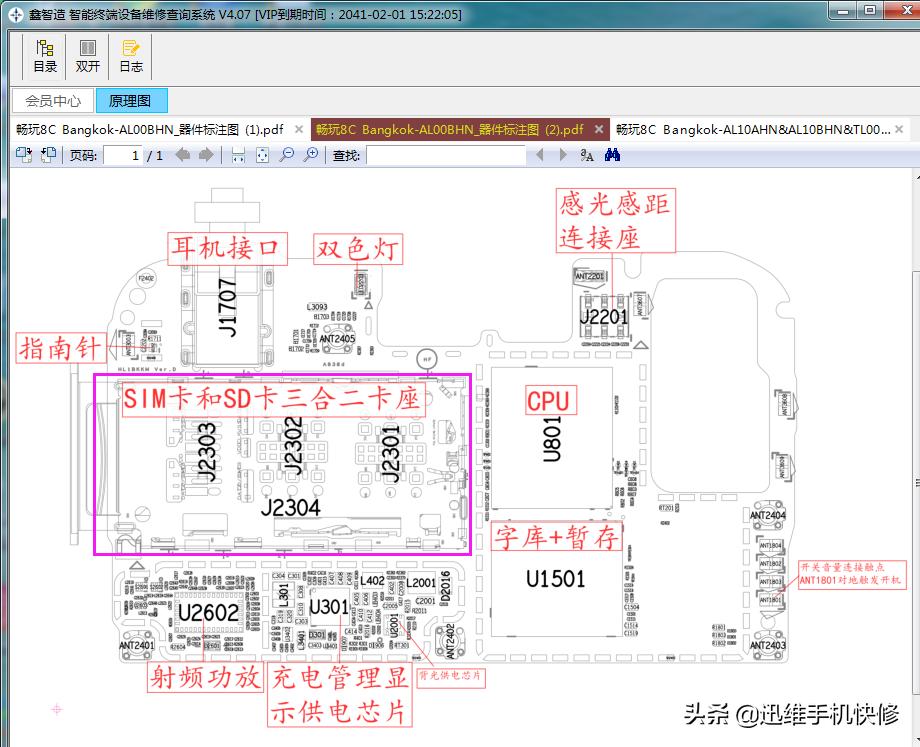Screen dimensions: 920x747
Task: Click the fit-to-page icon
Action: [262, 155]
